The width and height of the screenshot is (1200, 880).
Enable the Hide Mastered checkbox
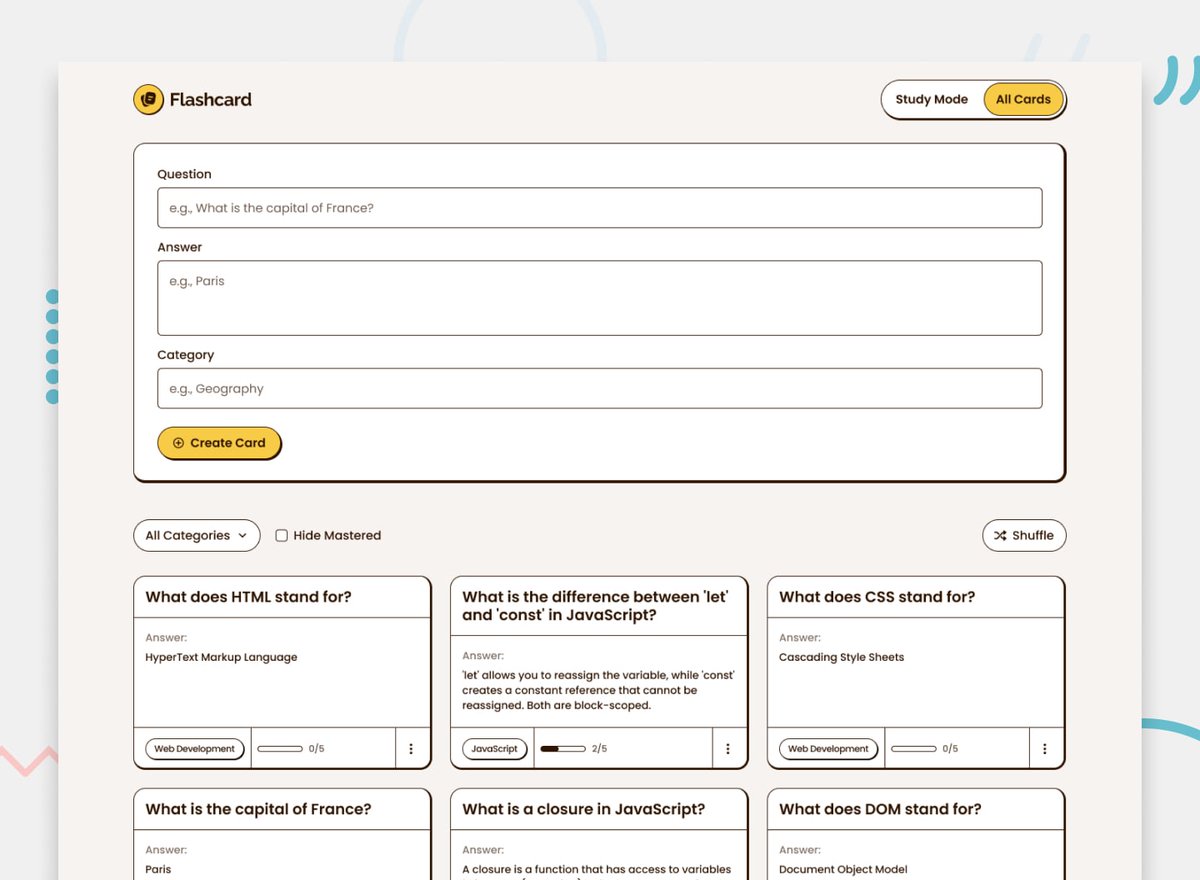pos(281,535)
